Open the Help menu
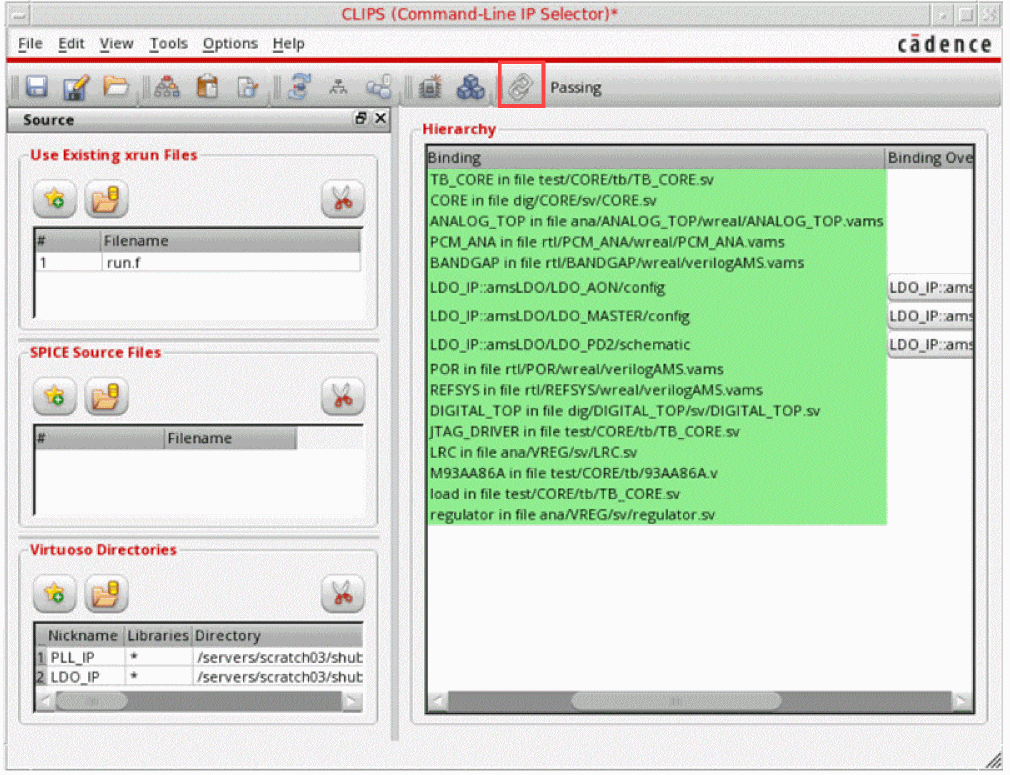Image resolution: width=1010 pixels, height=775 pixels. pos(288,44)
